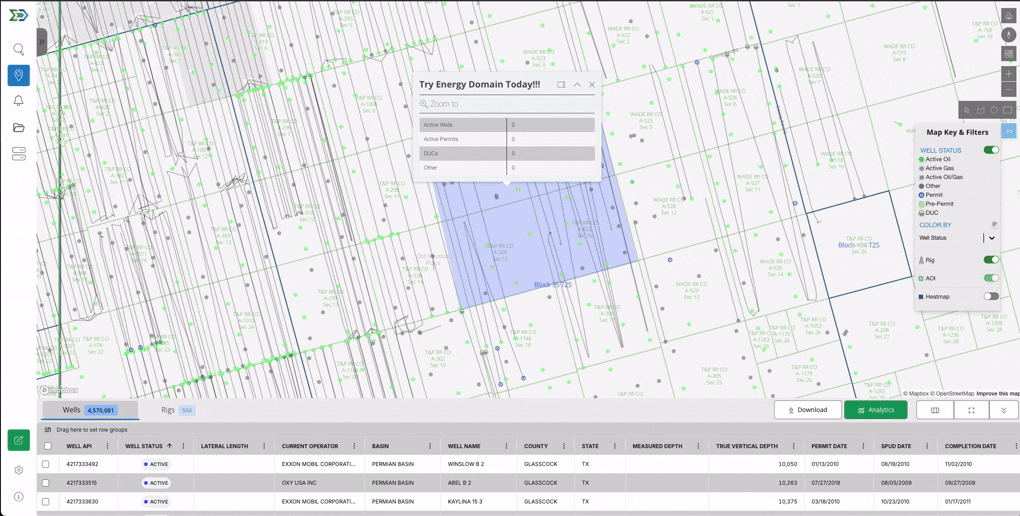Sort by the True Vertical Depth header
The height and width of the screenshot is (516, 1020).
pos(747,446)
